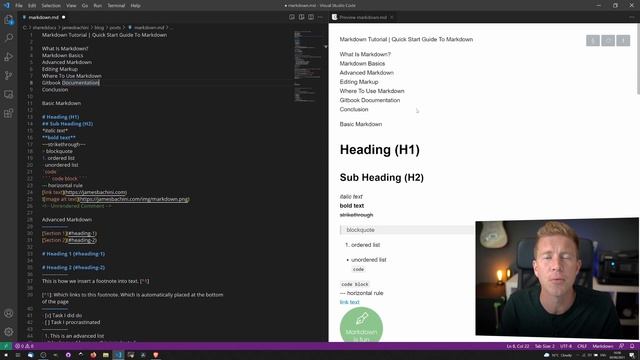Click the '[Section 1](#heading-1)' line in the editor
This screenshot has width=640, height=360.
pos(69,233)
